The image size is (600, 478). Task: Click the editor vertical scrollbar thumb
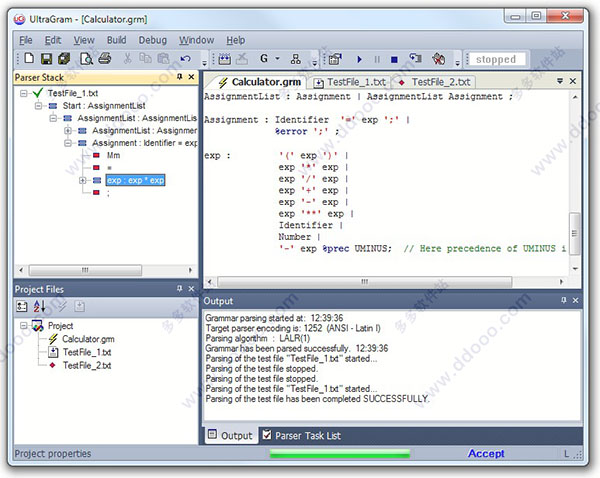574,233
